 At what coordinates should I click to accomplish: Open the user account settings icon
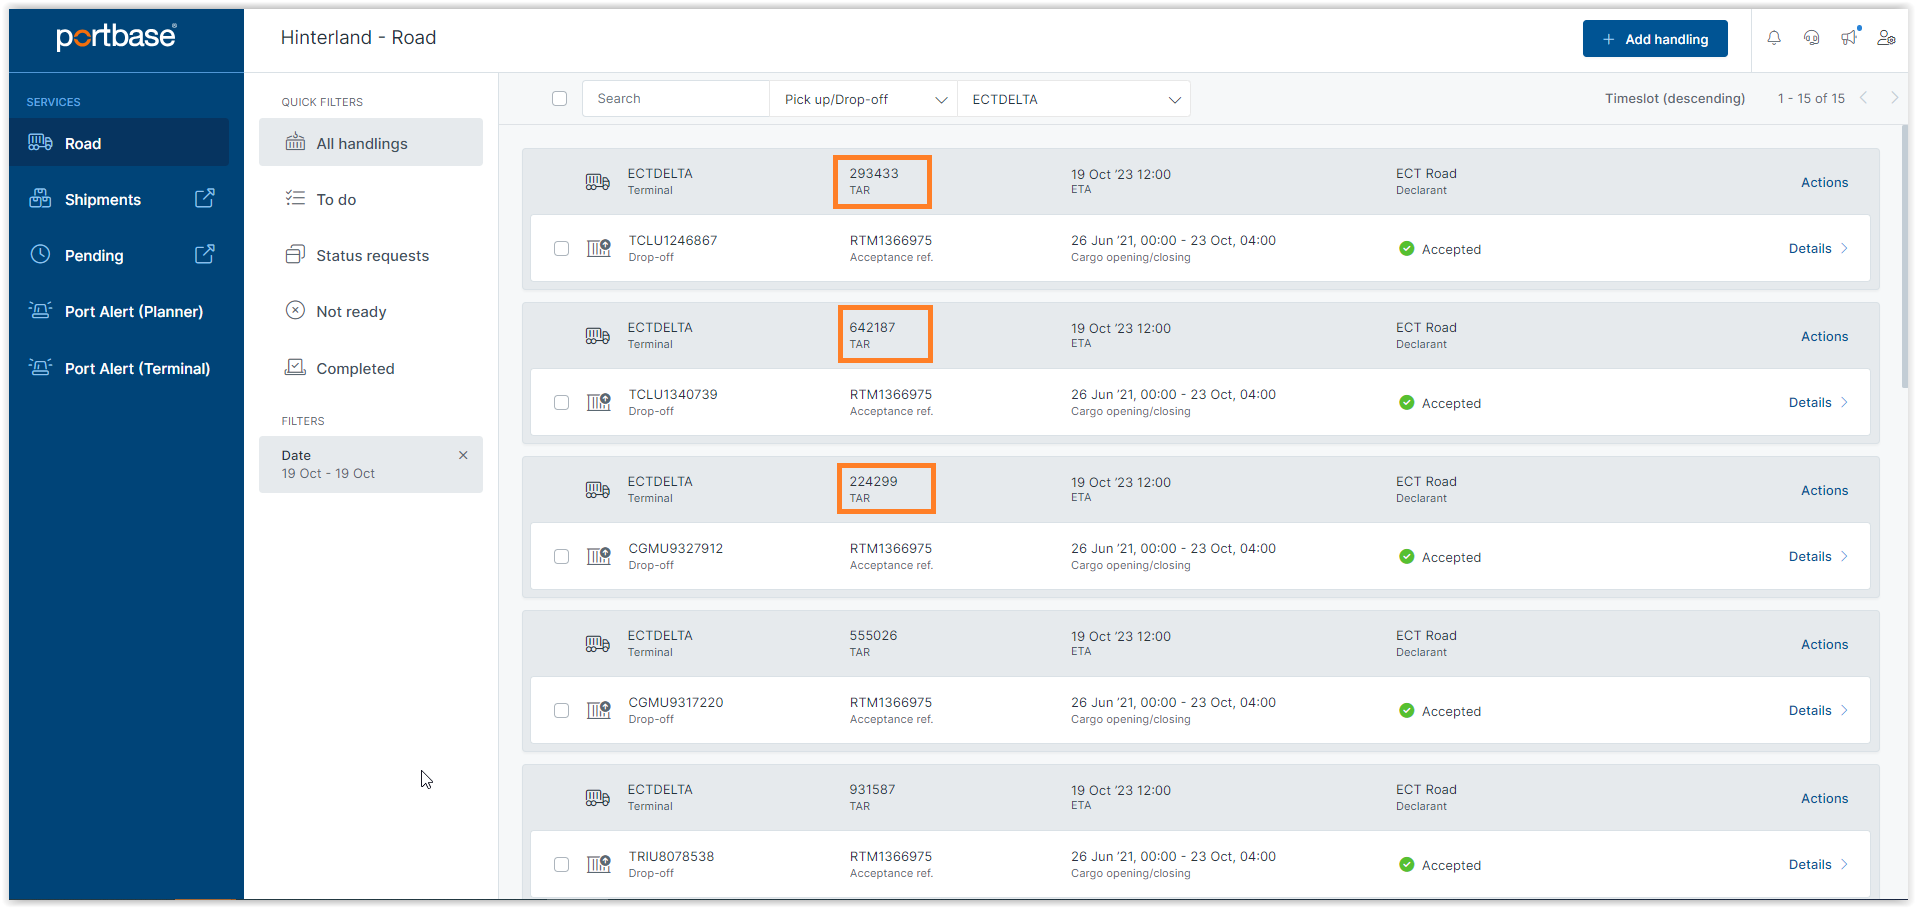click(x=1886, y=38)
